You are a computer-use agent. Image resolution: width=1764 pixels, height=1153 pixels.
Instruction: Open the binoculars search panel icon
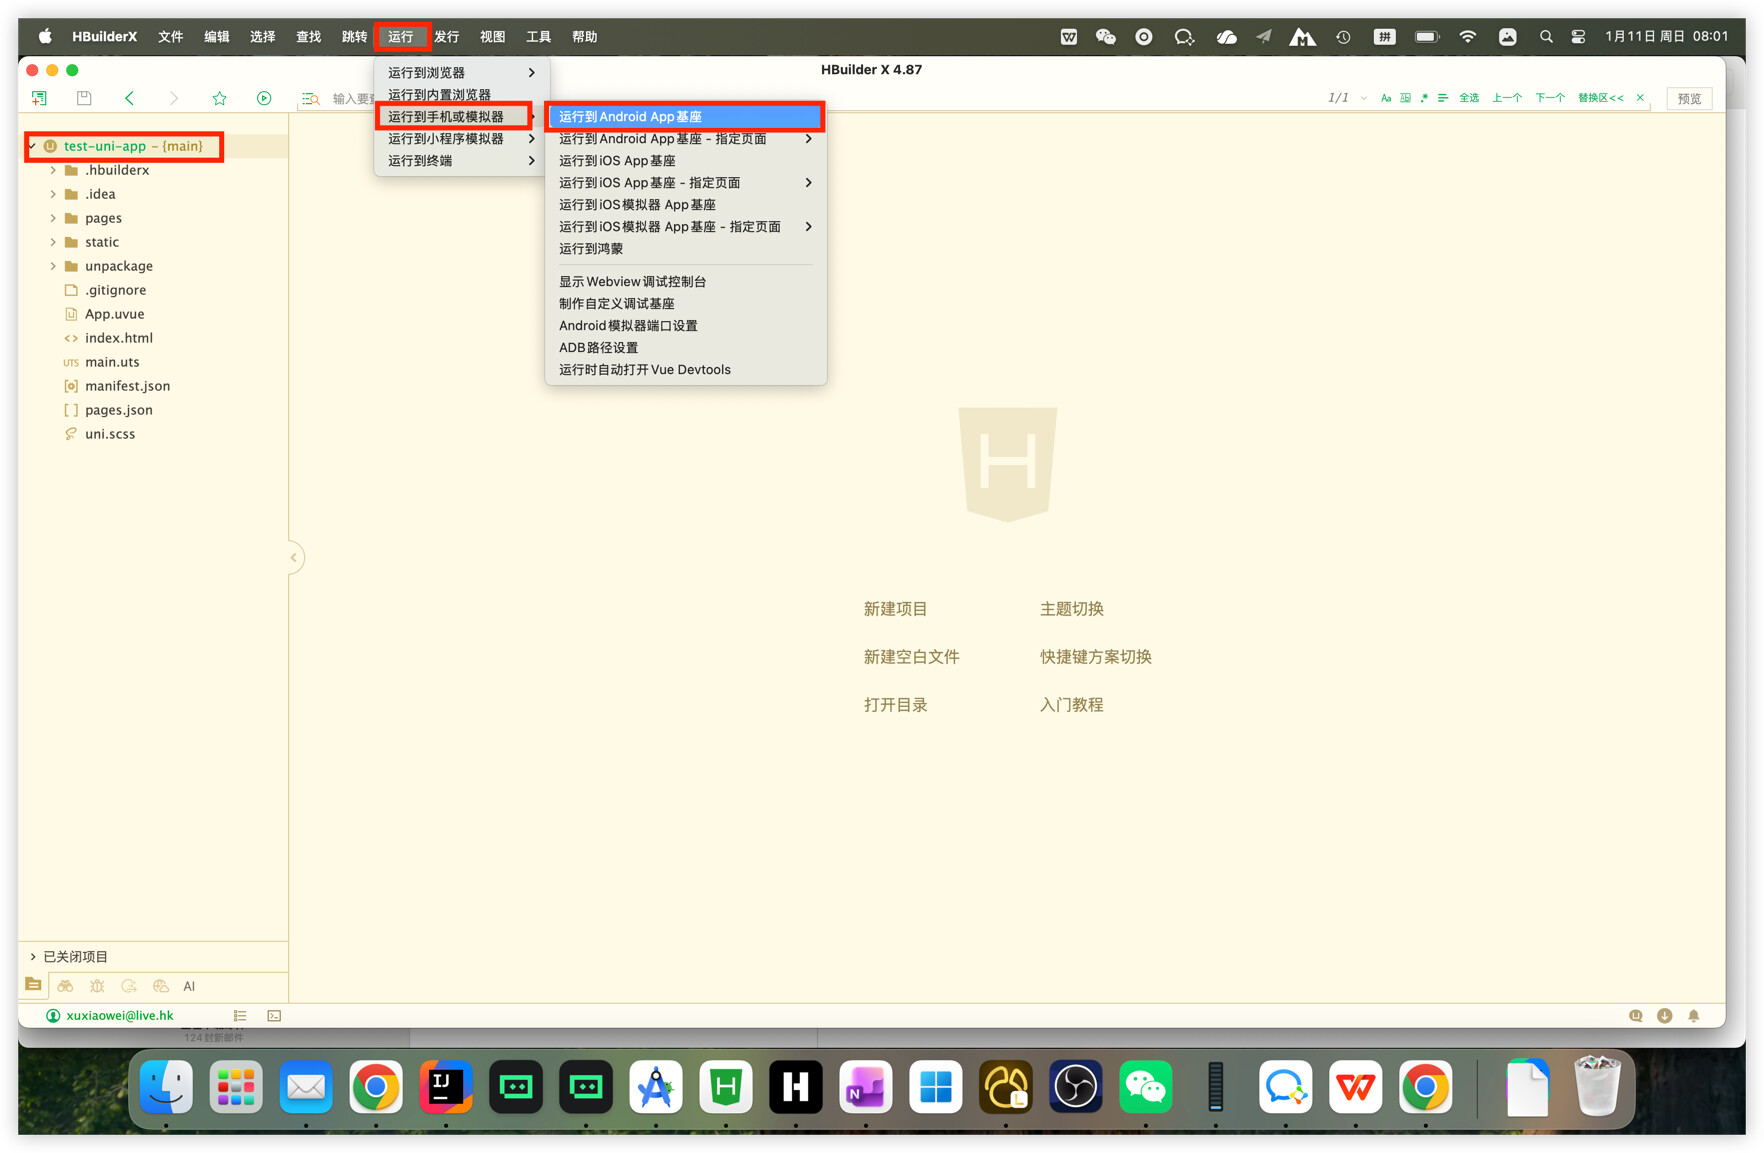[65, 986]
